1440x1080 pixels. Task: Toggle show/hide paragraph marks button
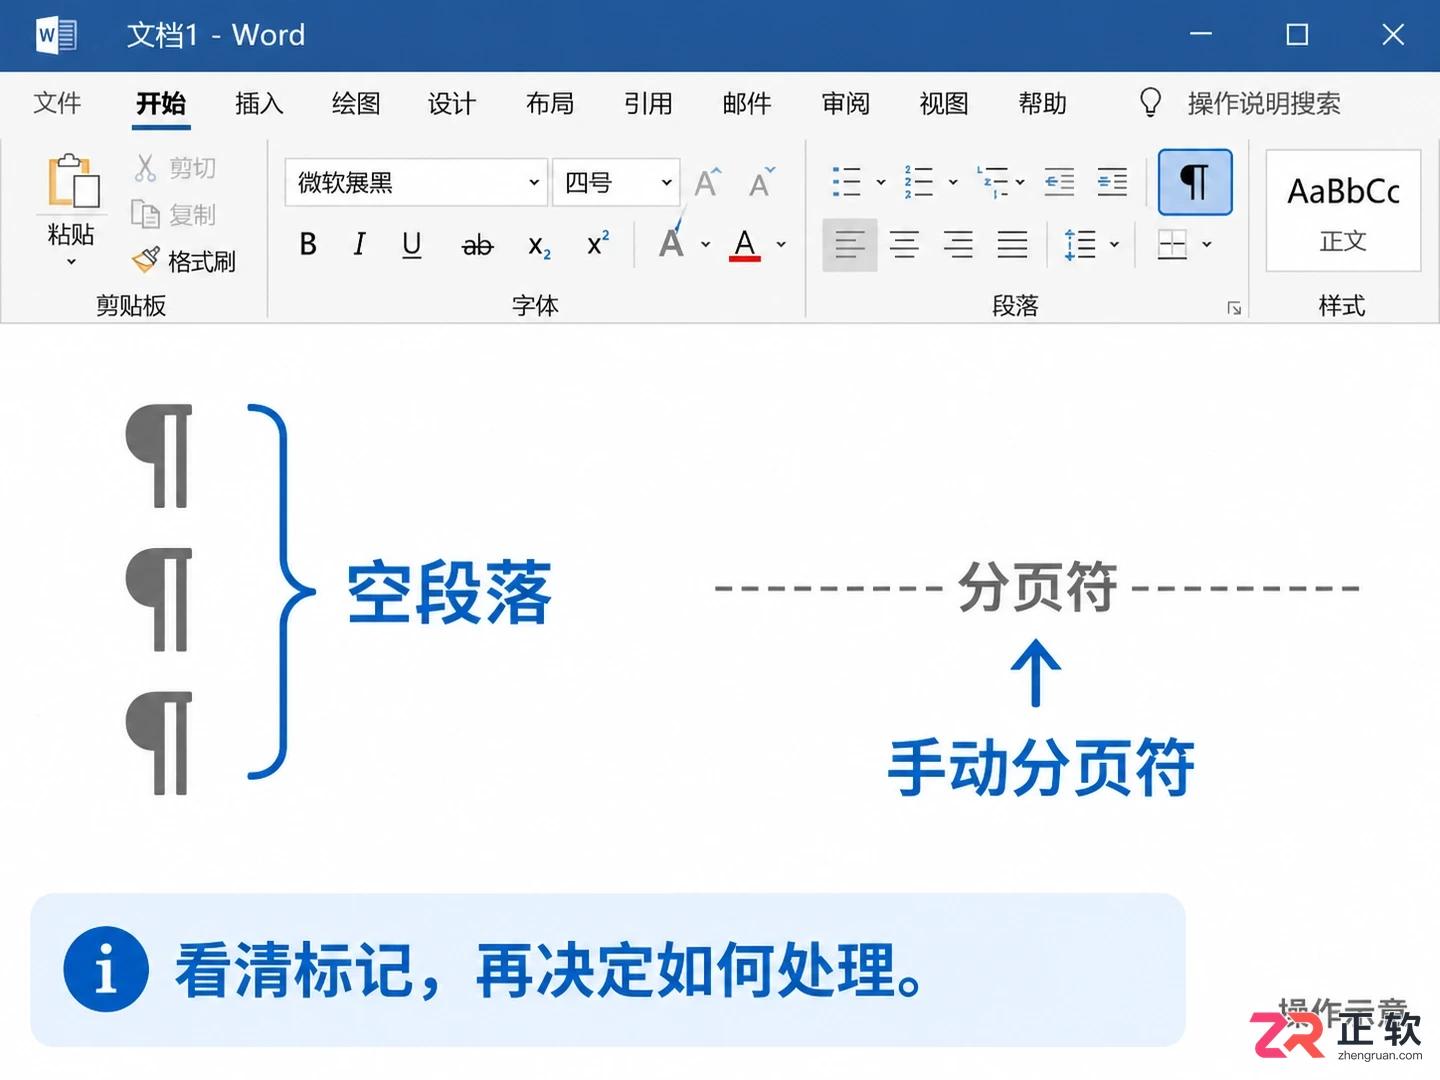(x=1195, y=182)
